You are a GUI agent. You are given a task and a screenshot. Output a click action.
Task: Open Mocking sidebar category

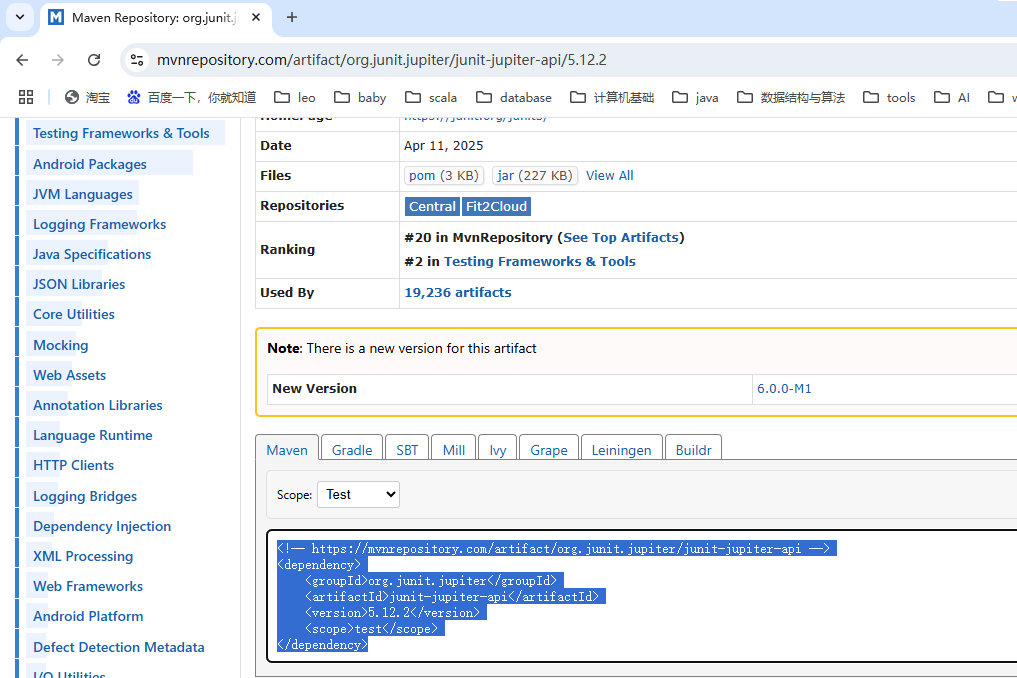60,345
